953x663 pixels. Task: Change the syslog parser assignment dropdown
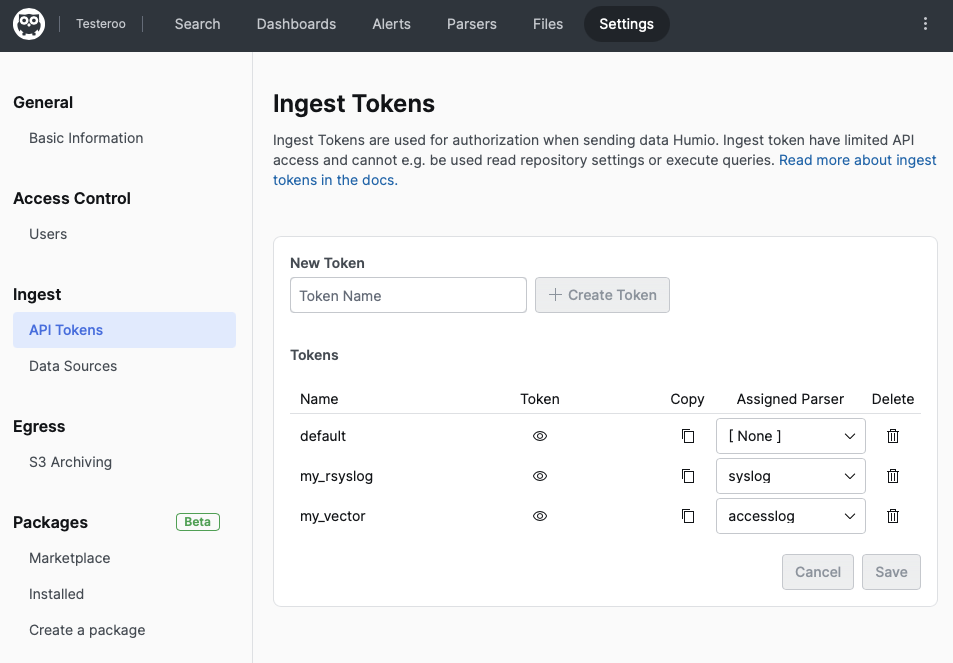(790, 476)
